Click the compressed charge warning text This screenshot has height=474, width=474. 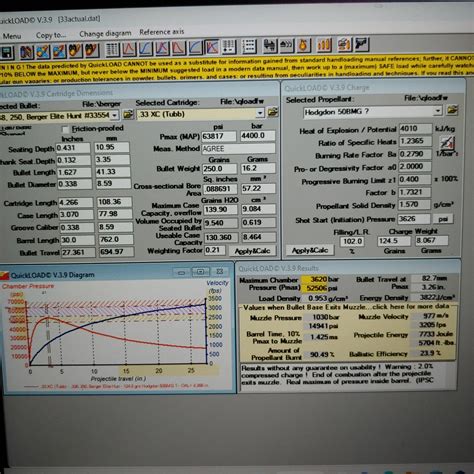click(x=337, y=375)
